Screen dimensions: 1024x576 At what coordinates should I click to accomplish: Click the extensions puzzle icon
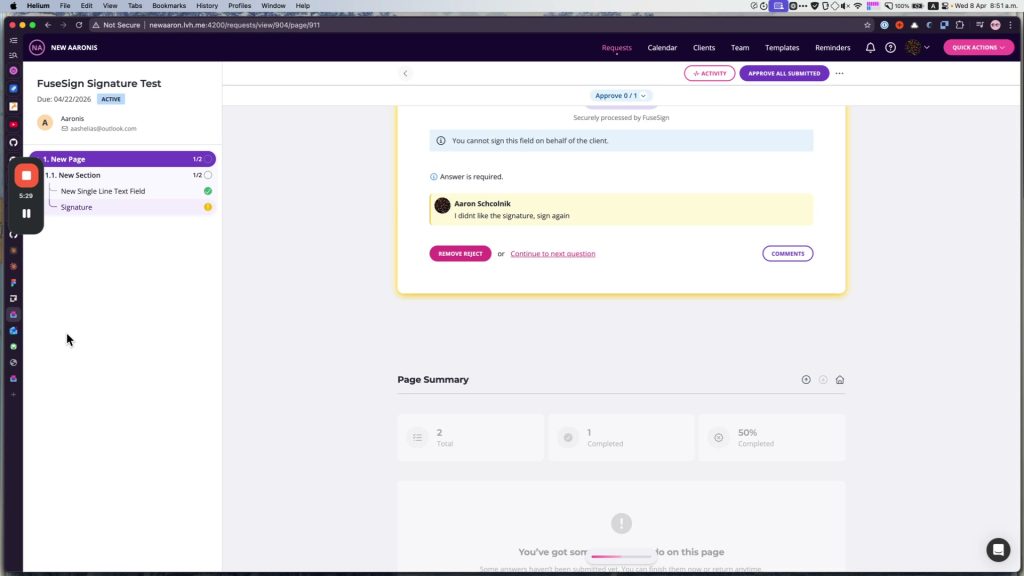click(960, 25)
